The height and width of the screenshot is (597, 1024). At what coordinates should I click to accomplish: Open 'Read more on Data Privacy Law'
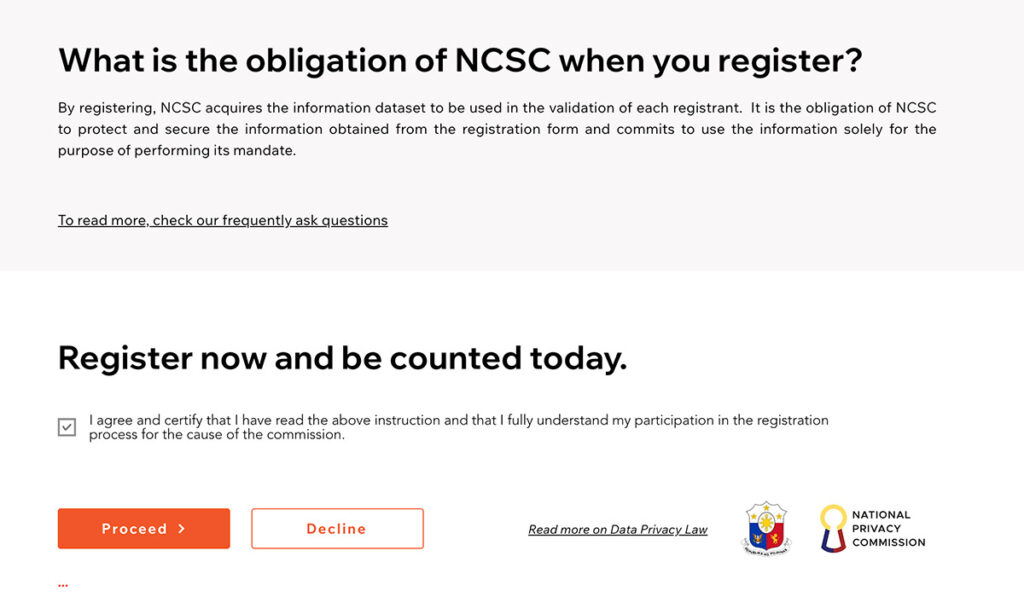pyautogui.click(x=618, y=529)
